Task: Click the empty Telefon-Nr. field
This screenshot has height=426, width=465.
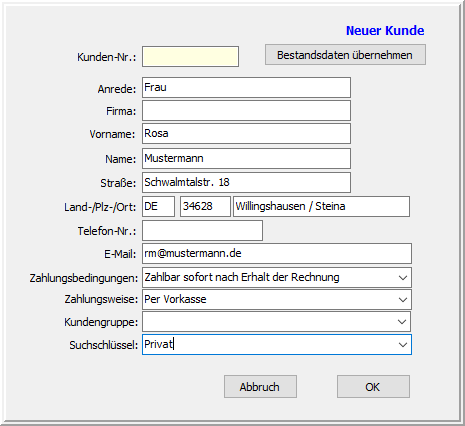Action: (202, 231)
